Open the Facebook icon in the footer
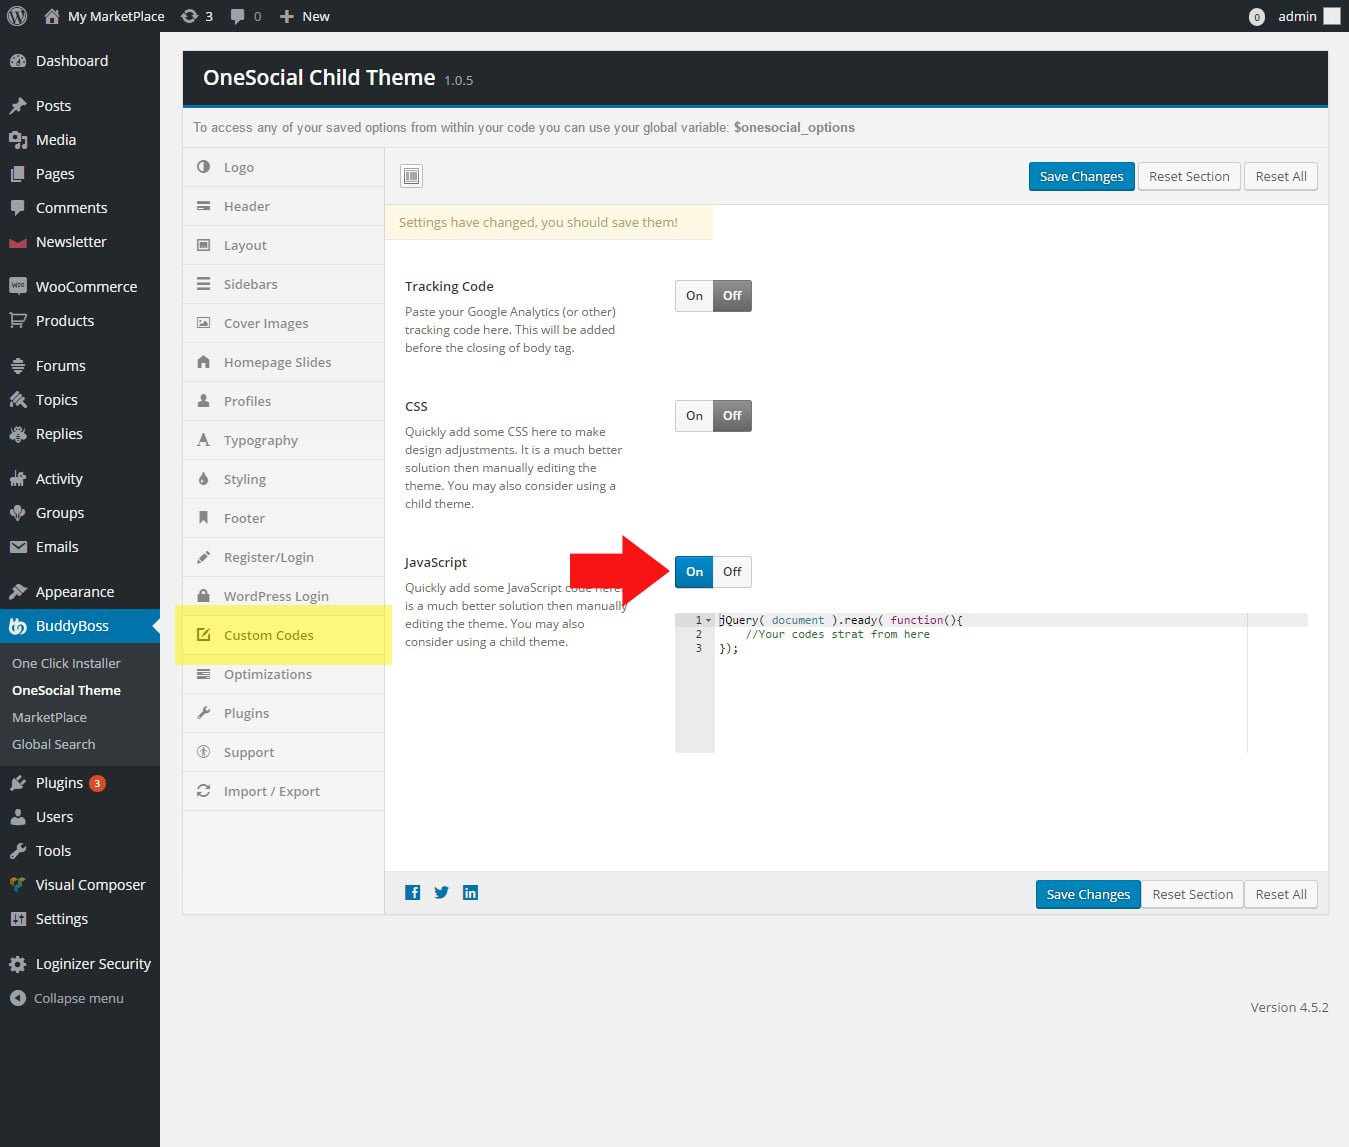The height and width of the screenshot is (1147, 1349). tap(412, 893)
